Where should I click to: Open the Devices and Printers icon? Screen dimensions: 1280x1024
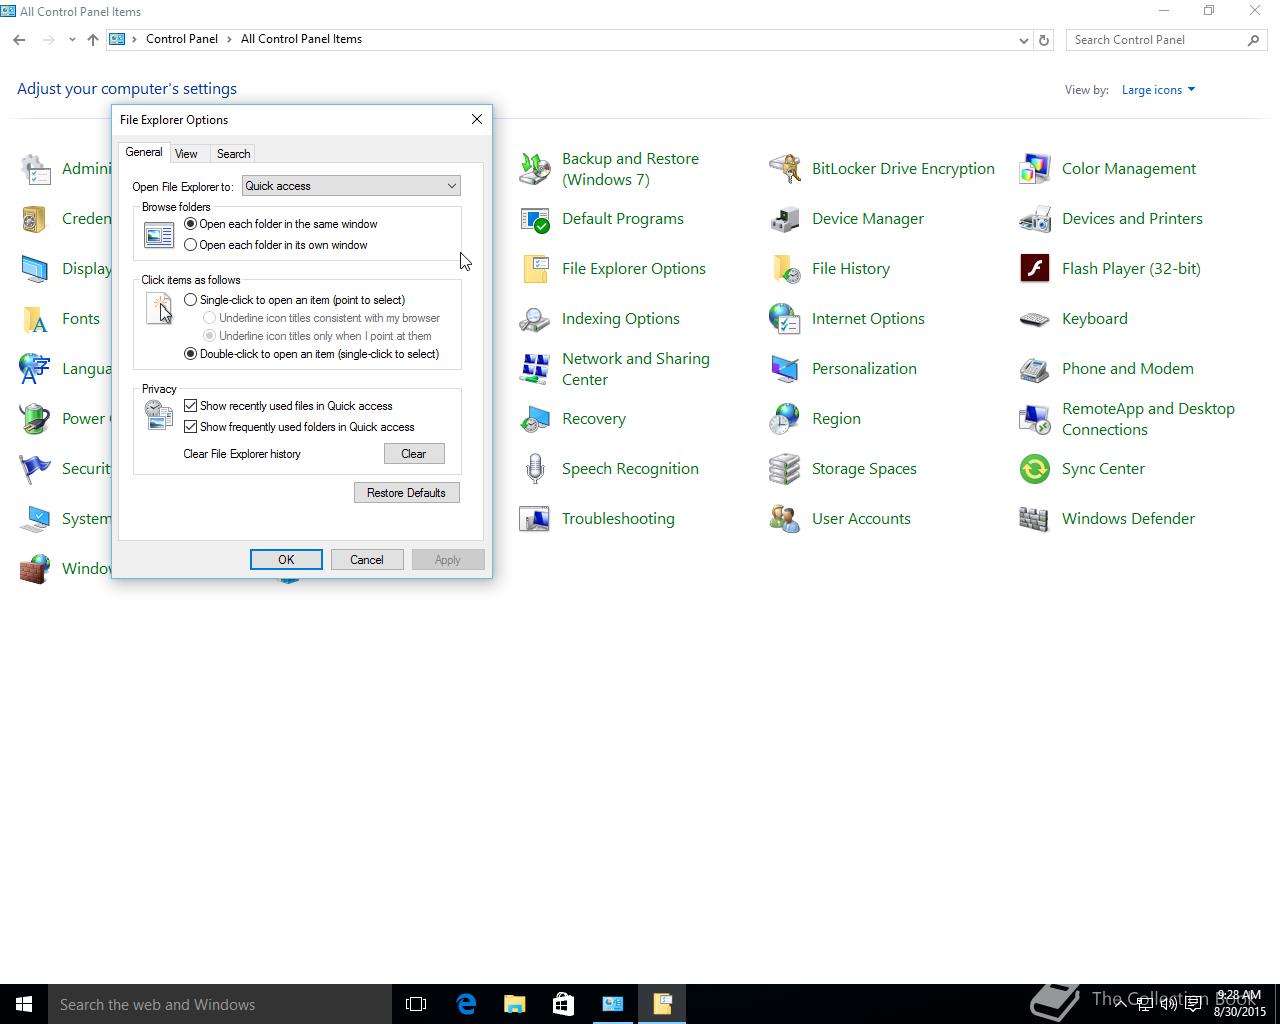tap(1035, 219)
